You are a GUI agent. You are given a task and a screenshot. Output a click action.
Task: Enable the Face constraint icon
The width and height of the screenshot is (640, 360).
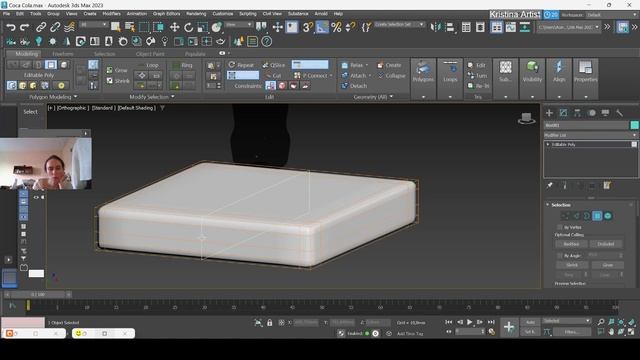coord(293,86)
